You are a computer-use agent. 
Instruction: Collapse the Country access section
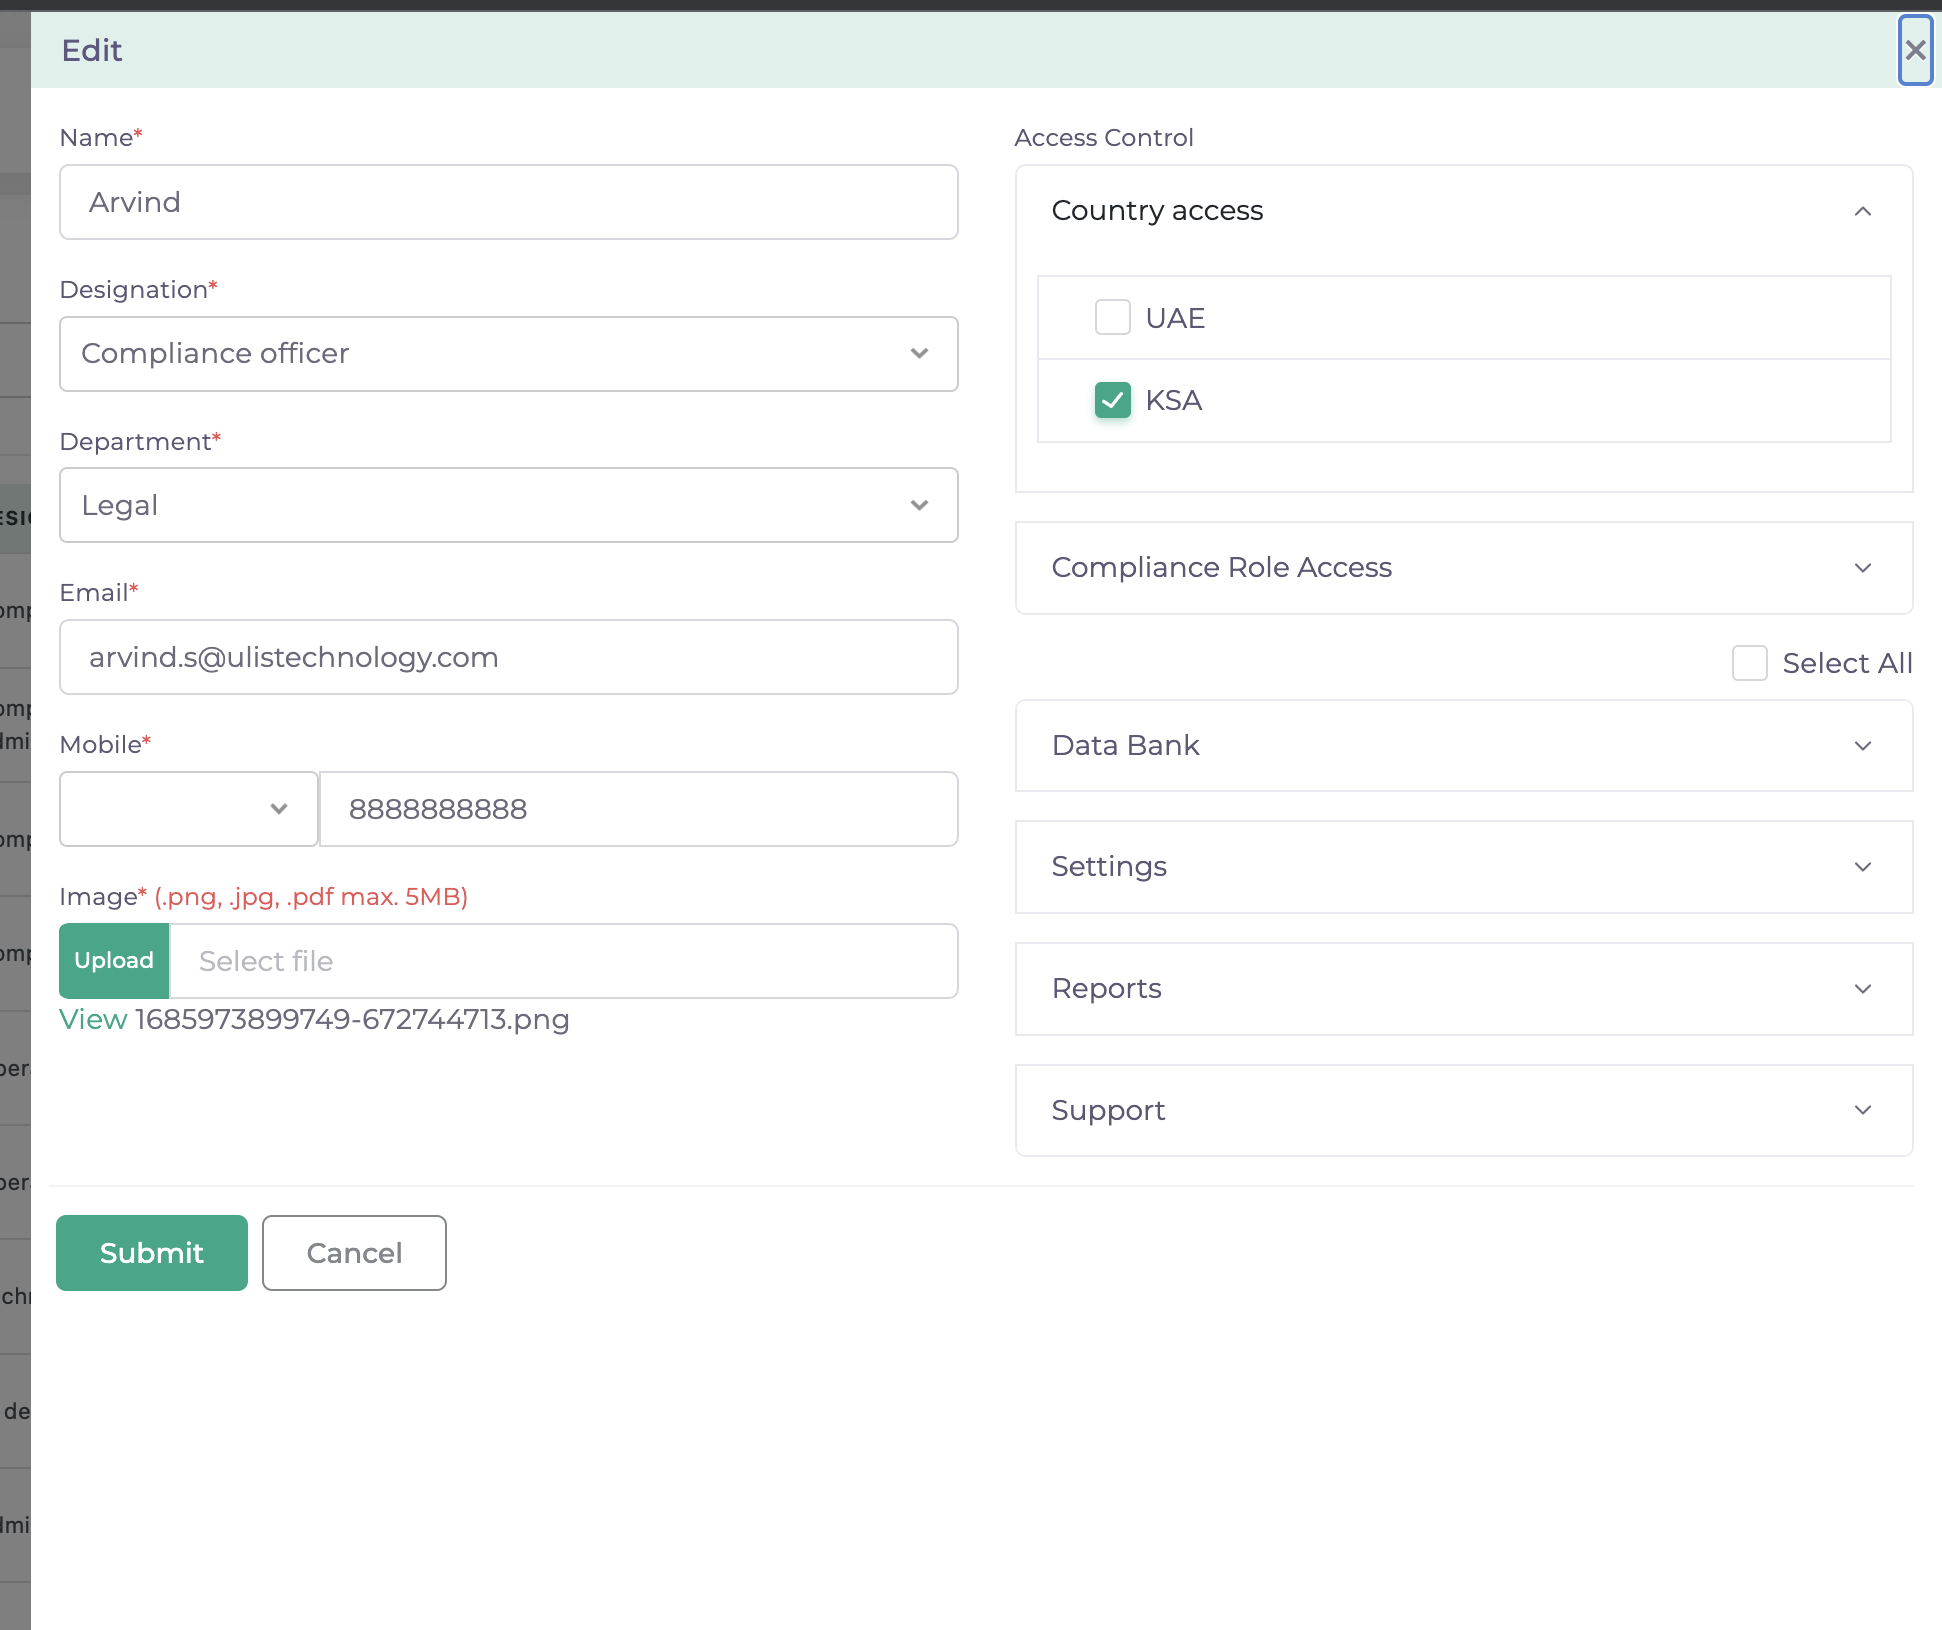pyautogui.click(x=1862, y=211)
